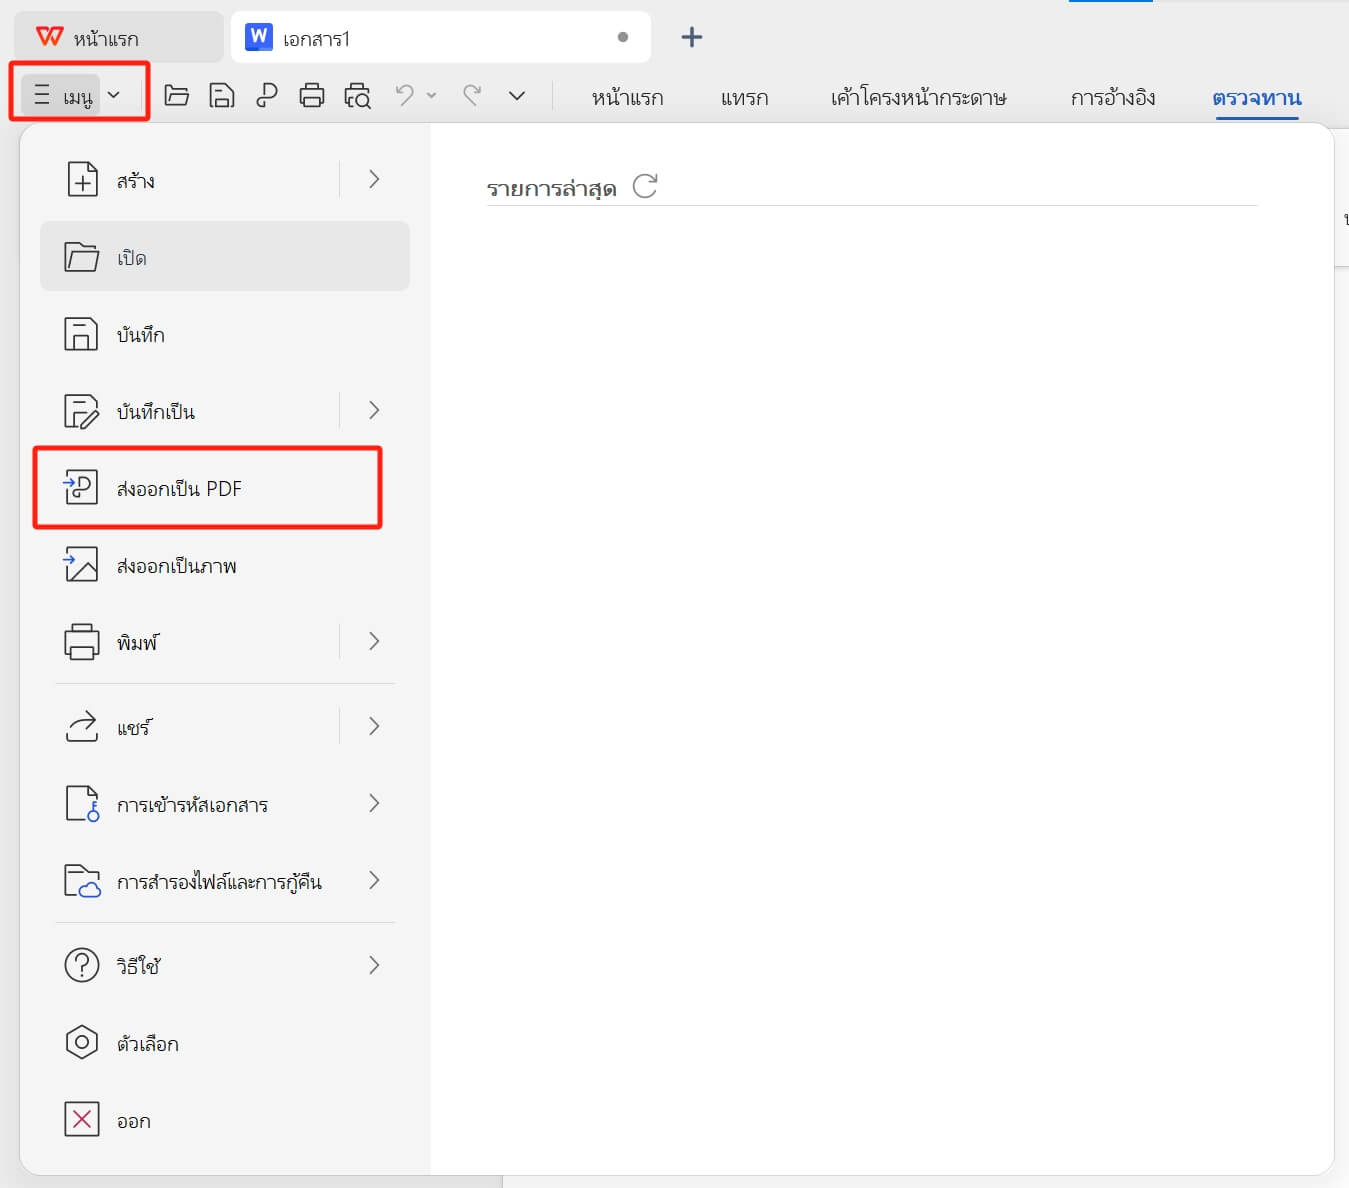Switch to the ตรวจทาน ribbon tab
The image size is (1349, 1188).
coord(1257,97)
